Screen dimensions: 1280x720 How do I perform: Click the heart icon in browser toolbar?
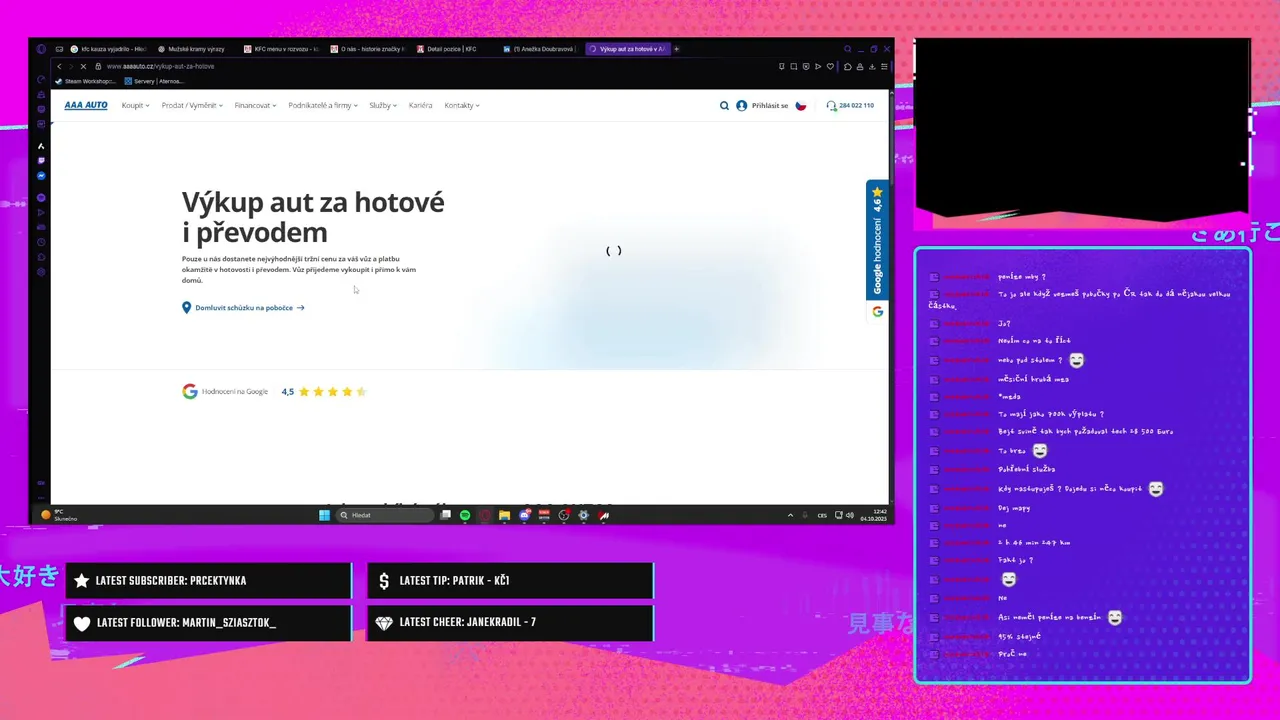(x=830, y=66)
